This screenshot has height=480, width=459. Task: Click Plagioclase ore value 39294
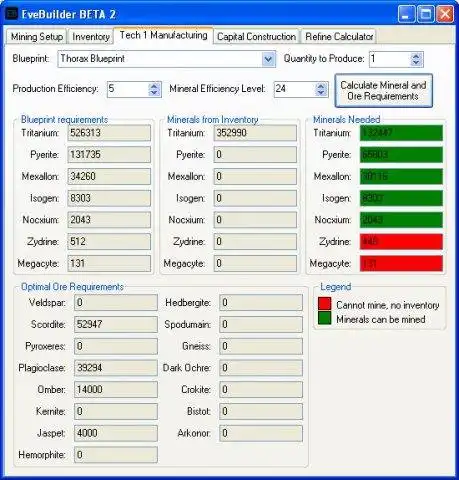tap(116, 368)
